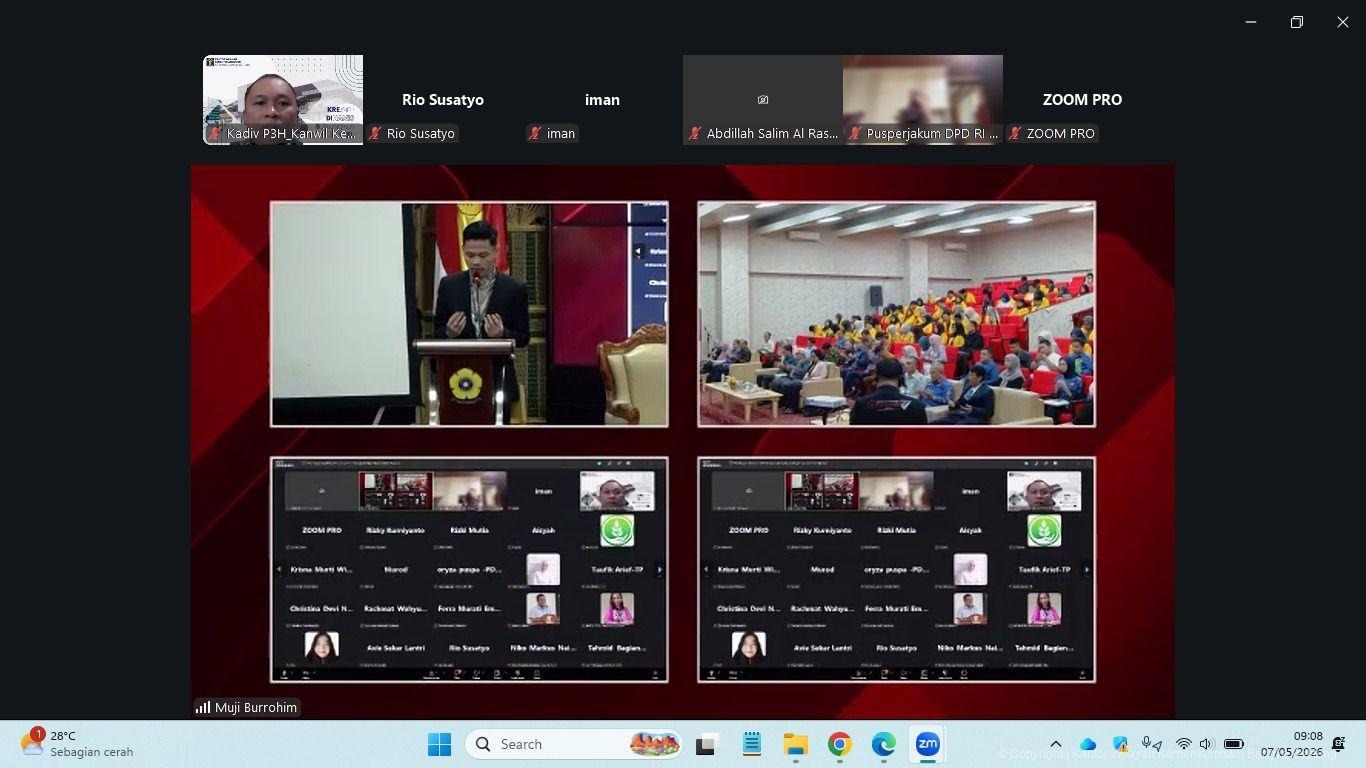Click the audience hall video panel
1366x768 pixels.
click(x=896, y=314)
